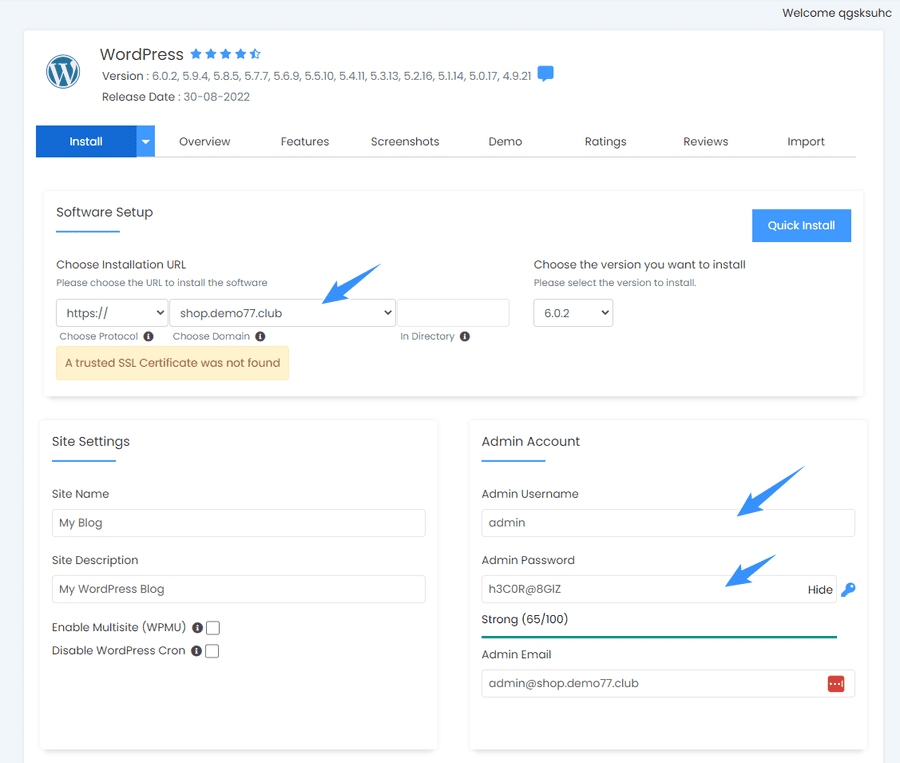Image resolution: width=900 pixels, height=763 pixels.
Task: Click the Admin Username field
Action: pyautogui.click(x=668, y=523)
